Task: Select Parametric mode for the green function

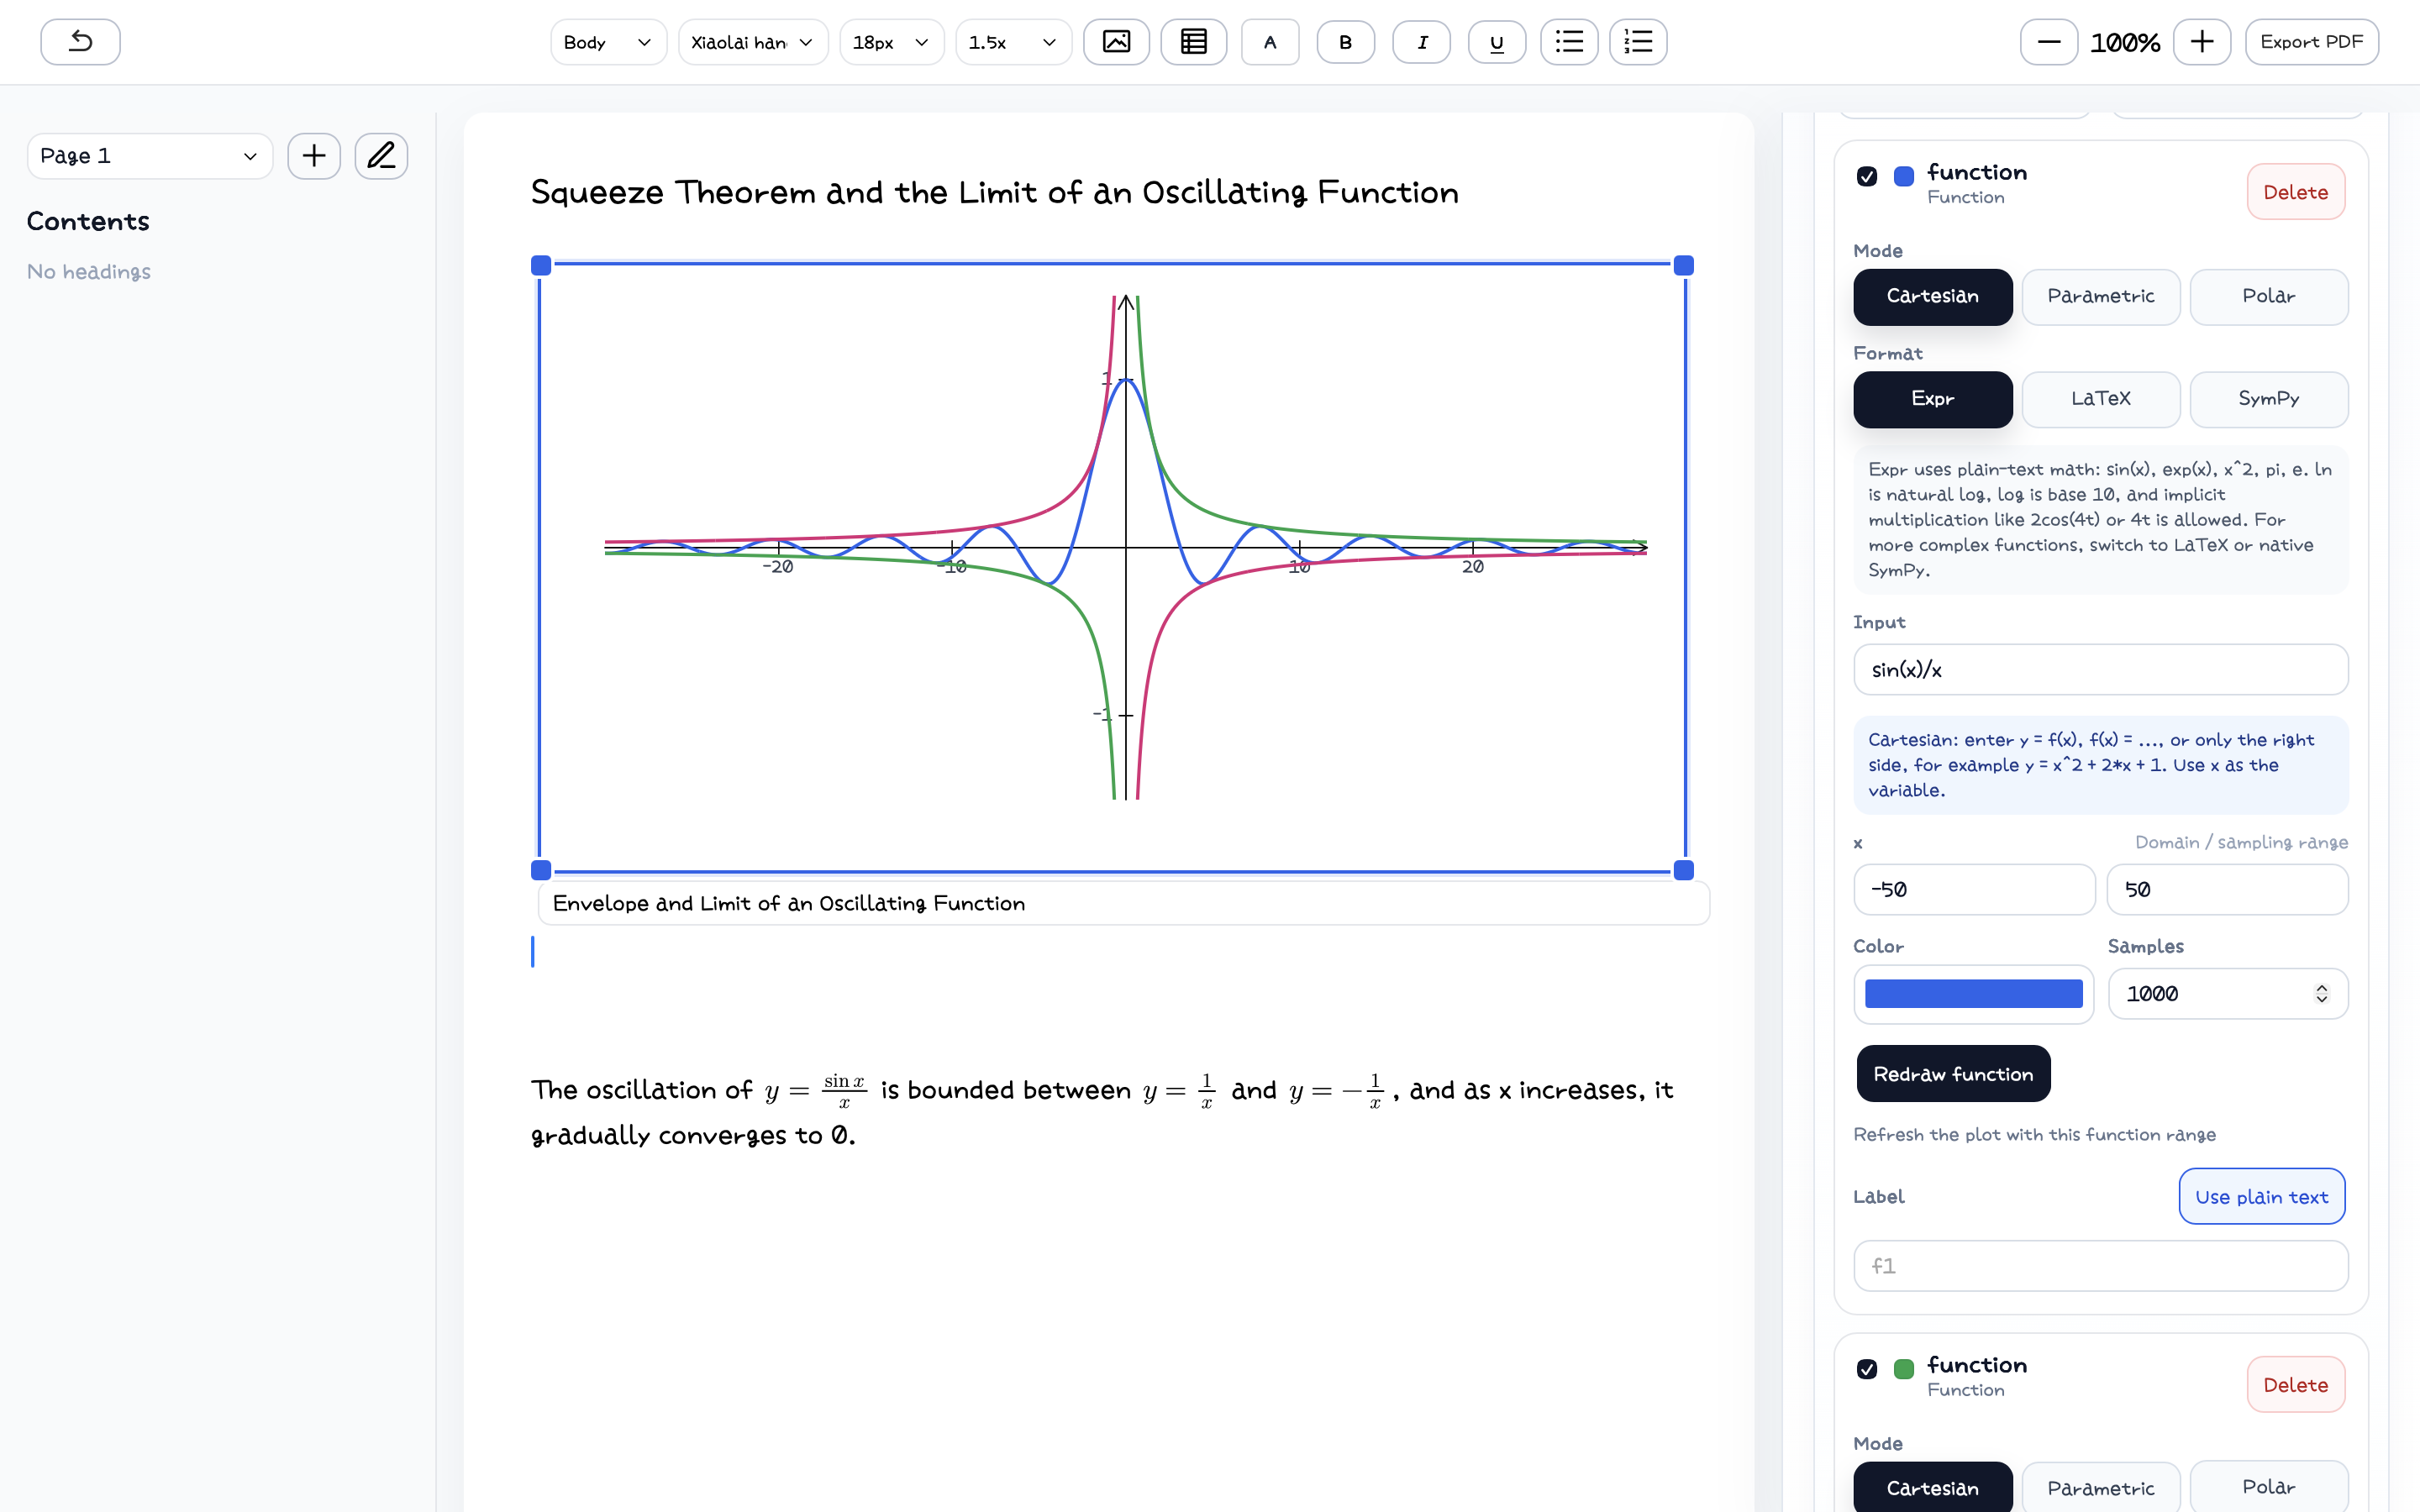Action: (x=2100, y=1488)
